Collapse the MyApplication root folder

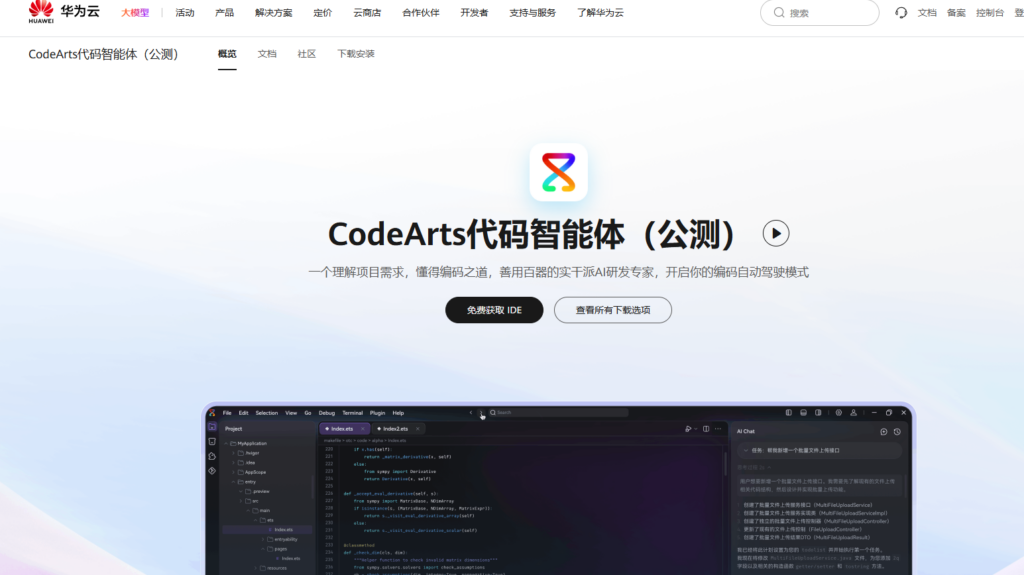click(x=227, y=443)
